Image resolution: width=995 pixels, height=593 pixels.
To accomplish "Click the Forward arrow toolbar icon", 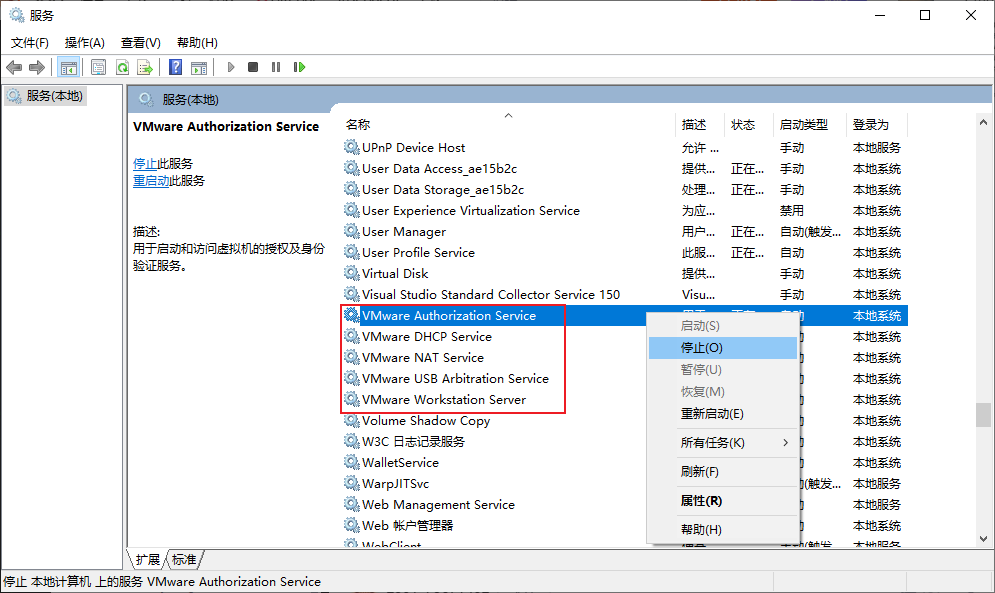I will (x=37, y=67).
